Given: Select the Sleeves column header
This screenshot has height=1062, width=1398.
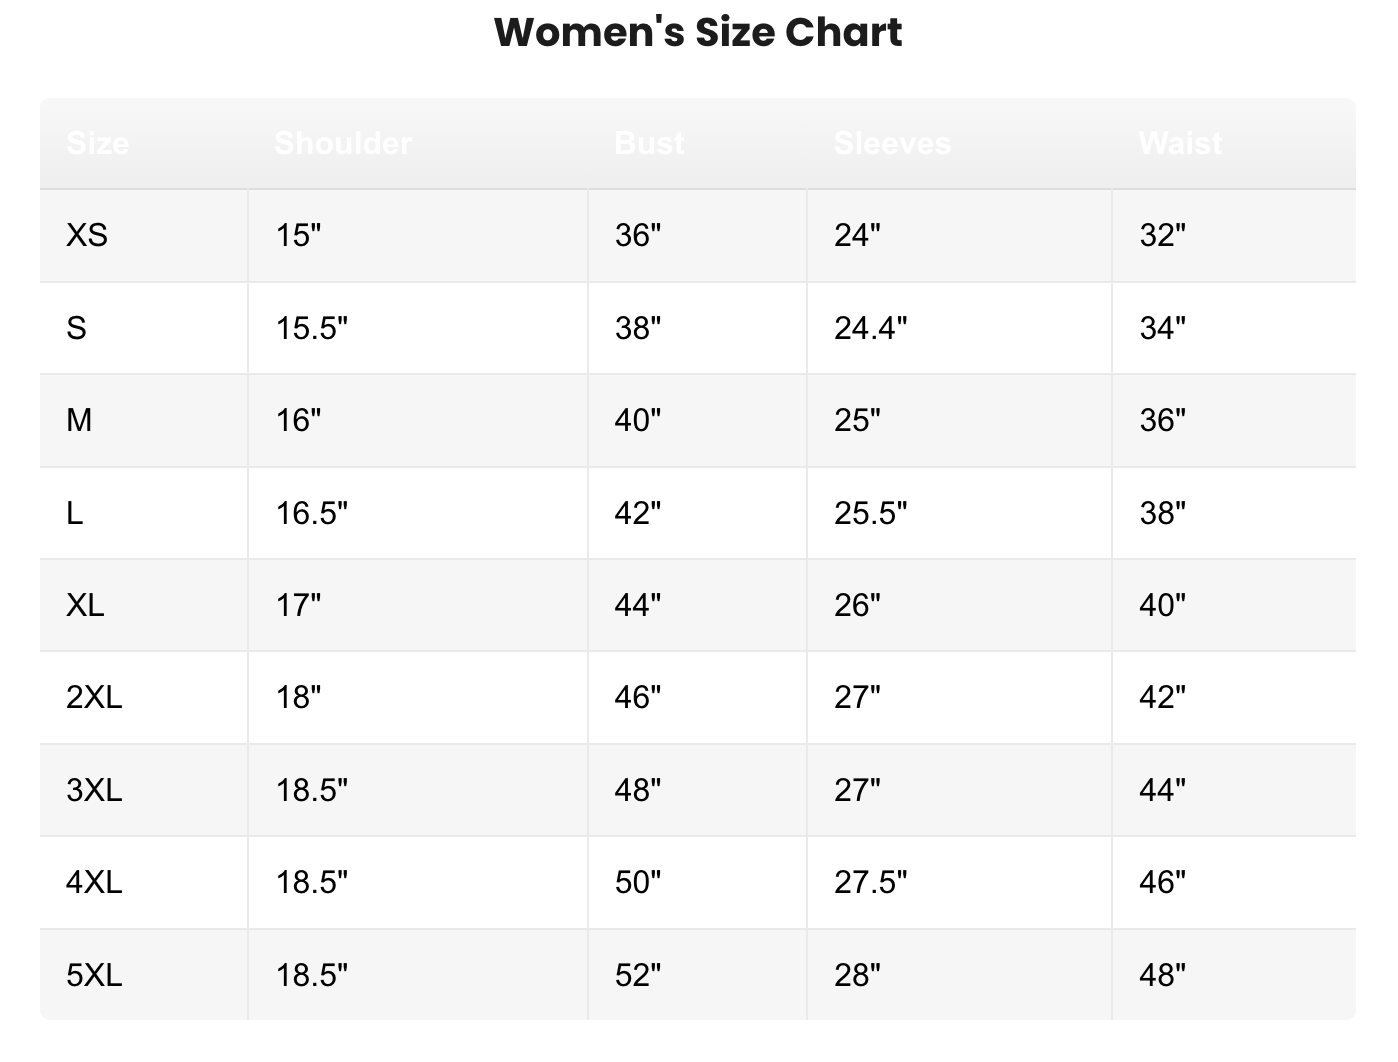Looking at the screenshot, I should [x=892, y=143].
